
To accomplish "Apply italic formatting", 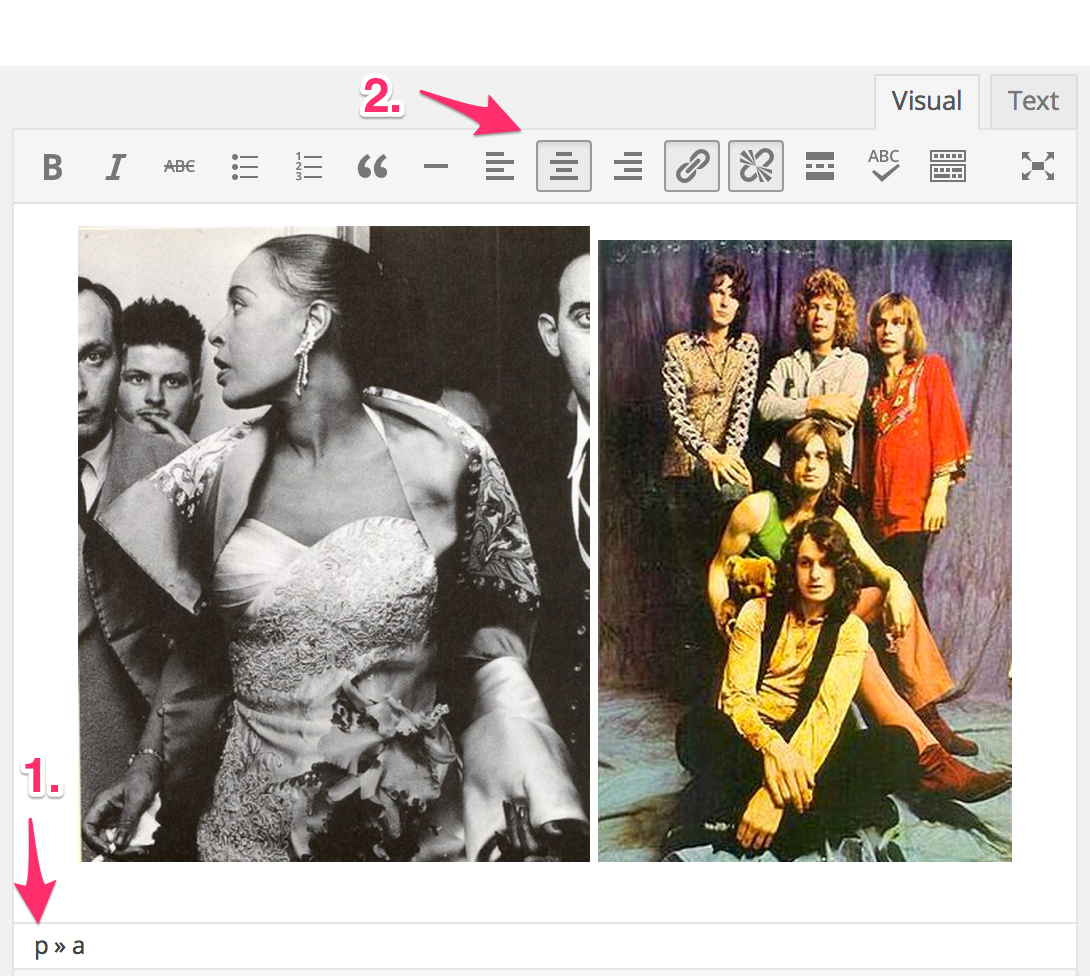I will (x=116, y=167).
